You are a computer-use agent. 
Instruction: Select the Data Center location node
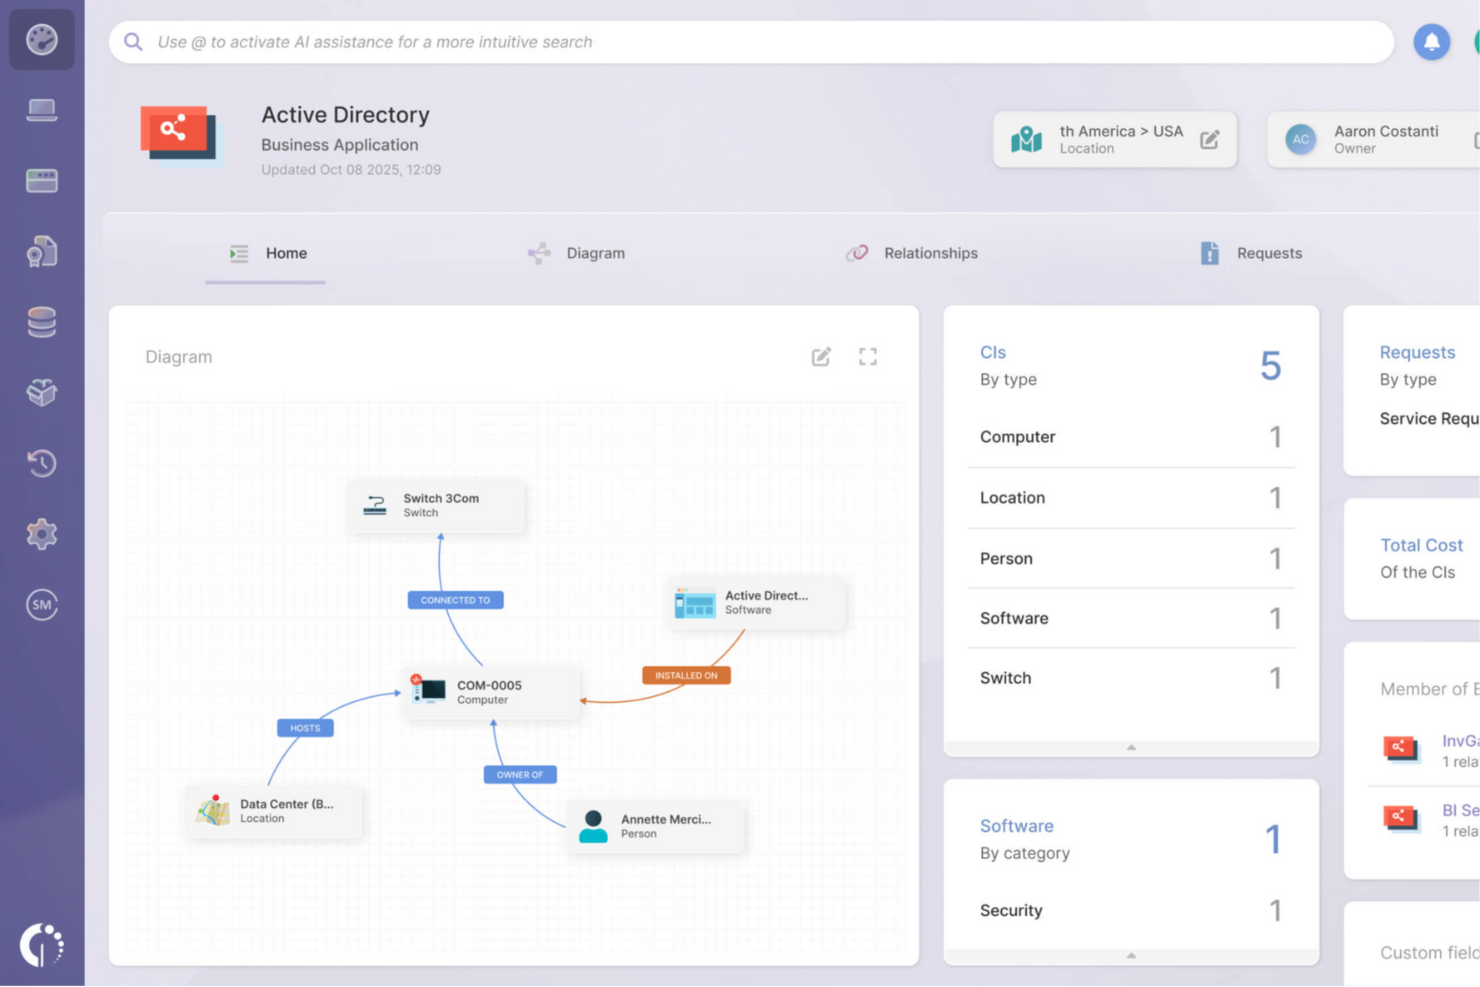click(x=274, y=811)
